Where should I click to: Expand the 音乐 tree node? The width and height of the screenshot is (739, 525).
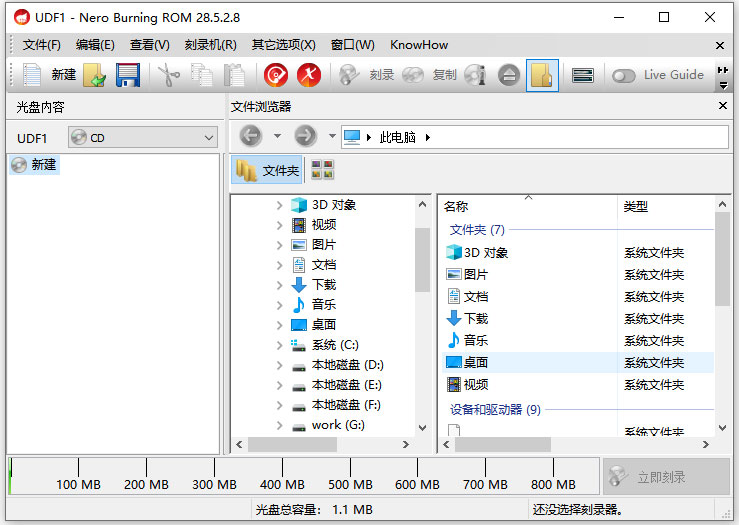pyautogui.click(x=279, y=305)
